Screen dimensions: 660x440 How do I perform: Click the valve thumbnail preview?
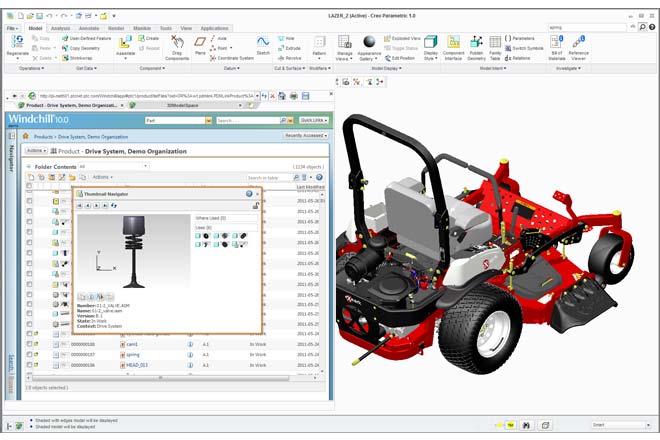tap(134, 252)
